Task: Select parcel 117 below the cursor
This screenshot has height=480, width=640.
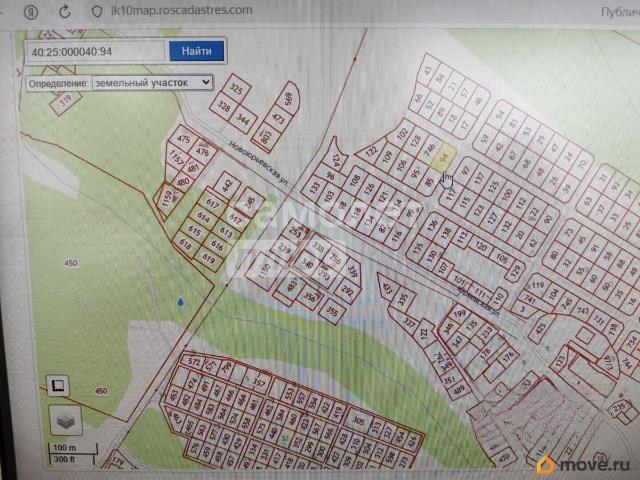Action: 451,194
